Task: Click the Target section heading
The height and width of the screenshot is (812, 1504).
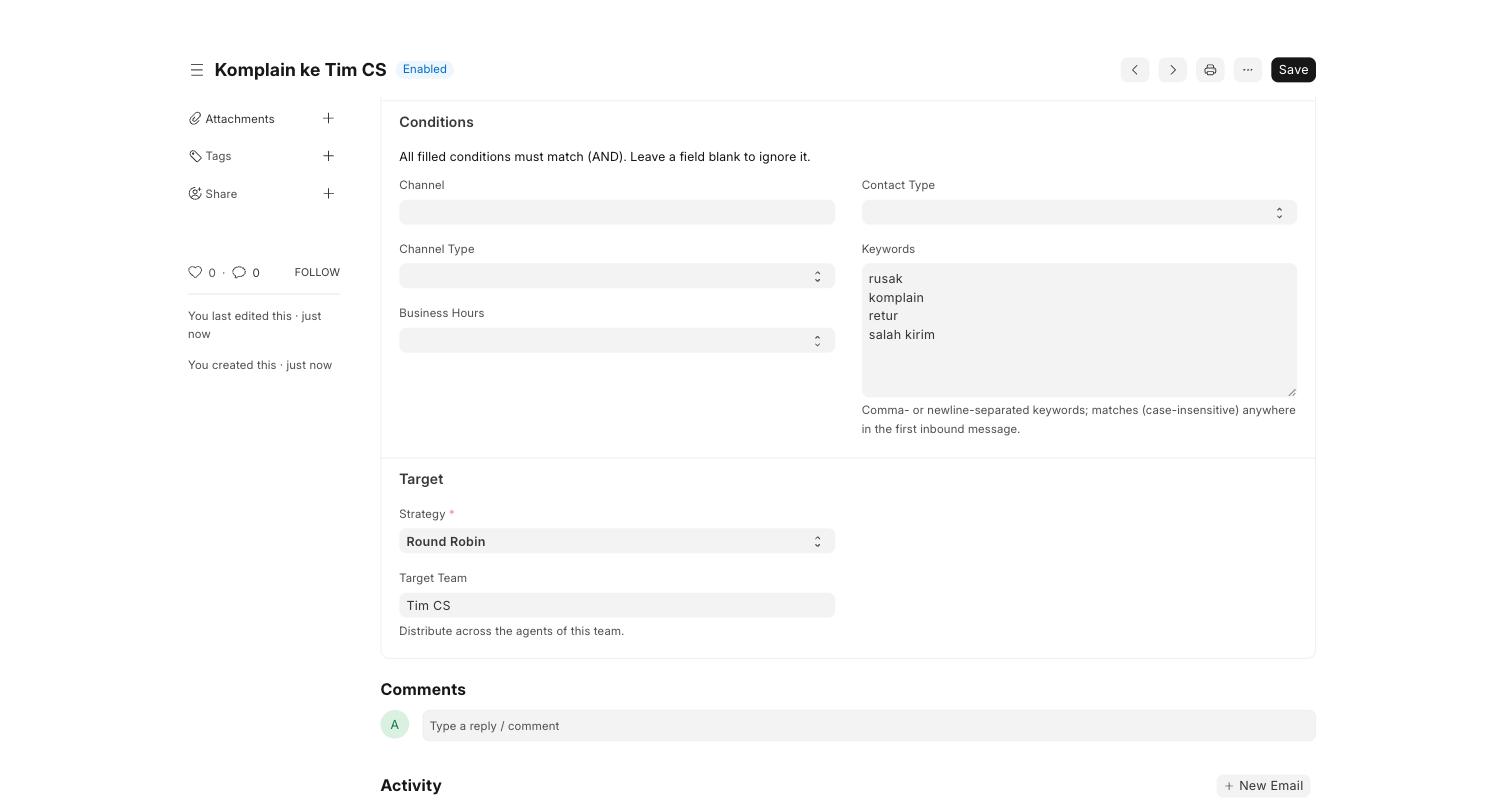Action: click(421, 479)
